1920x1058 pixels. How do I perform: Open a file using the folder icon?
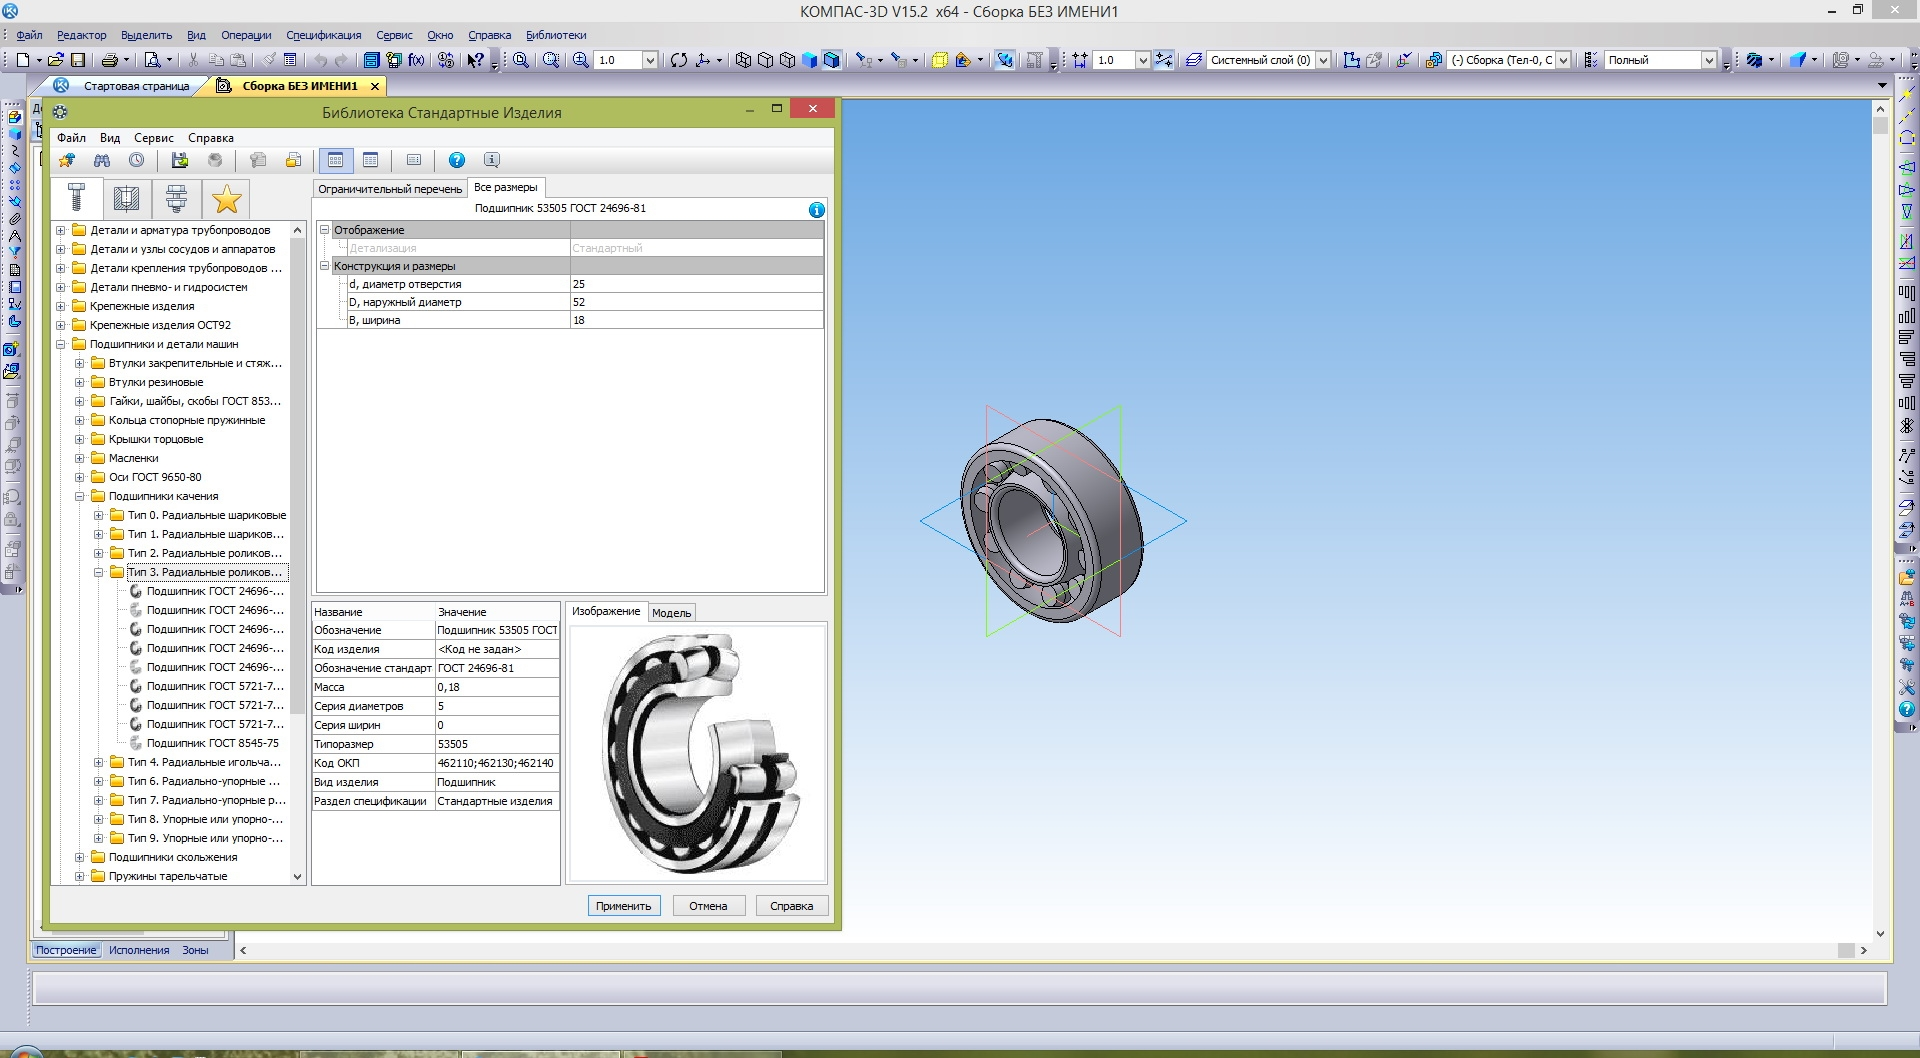click(x=56, y=60)
